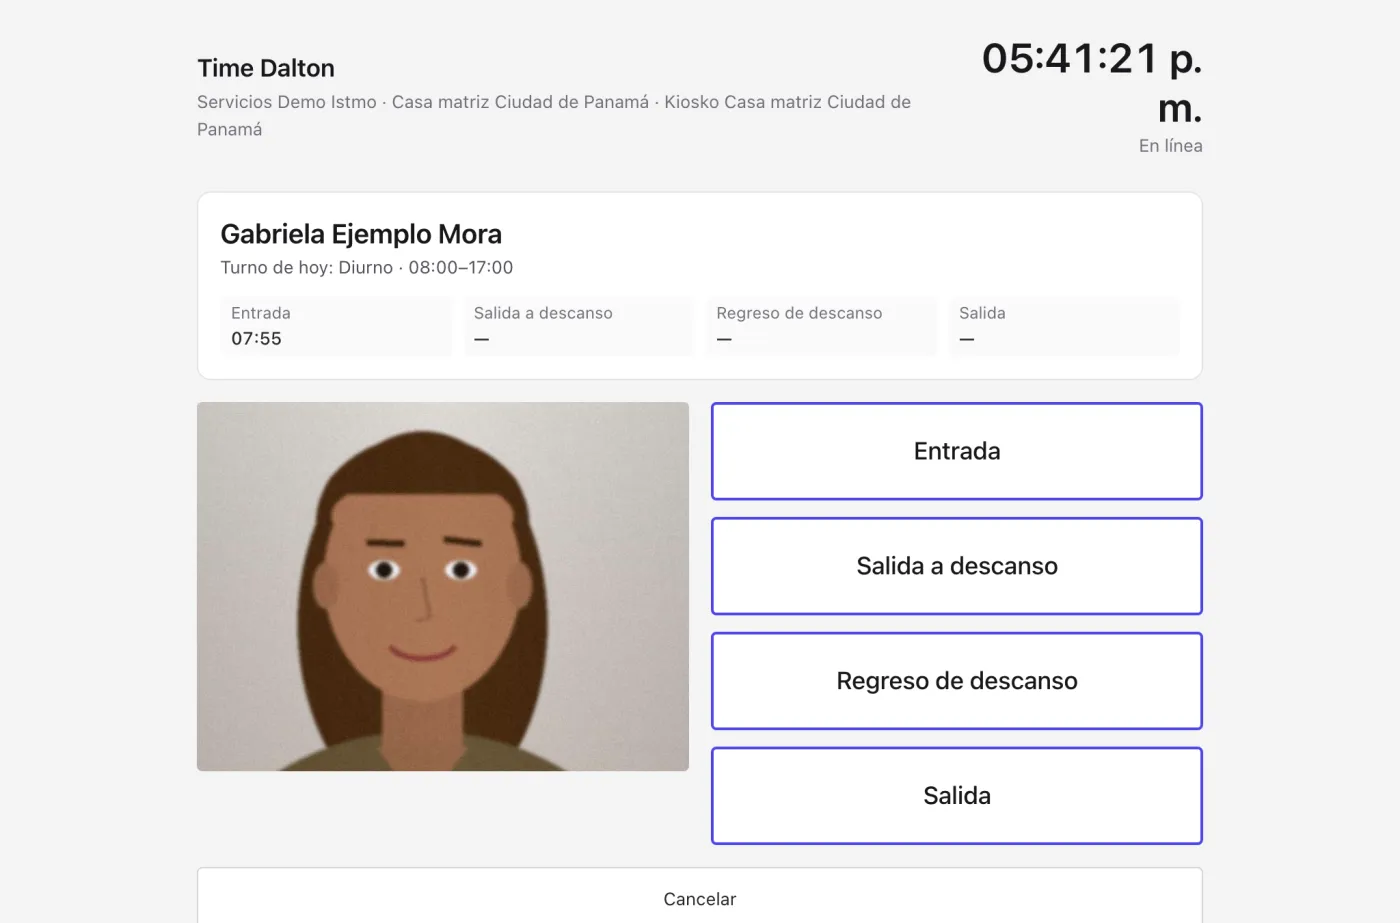Cancel with the Cancelar button
Screen dimensions: 1400x923
point(700,898)
